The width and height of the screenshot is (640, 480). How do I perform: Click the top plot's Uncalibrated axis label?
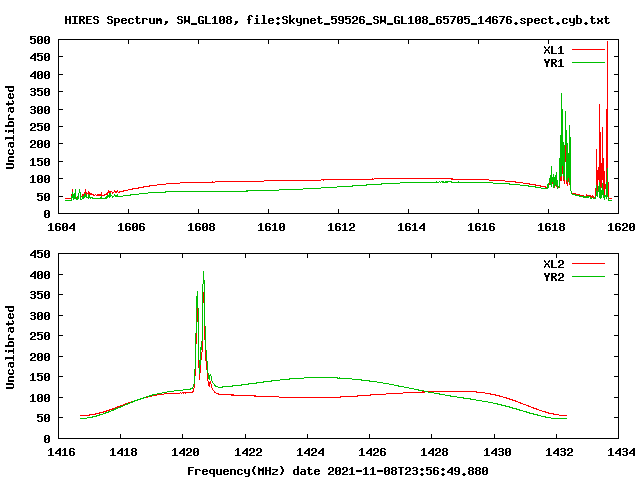coord(11,127)
